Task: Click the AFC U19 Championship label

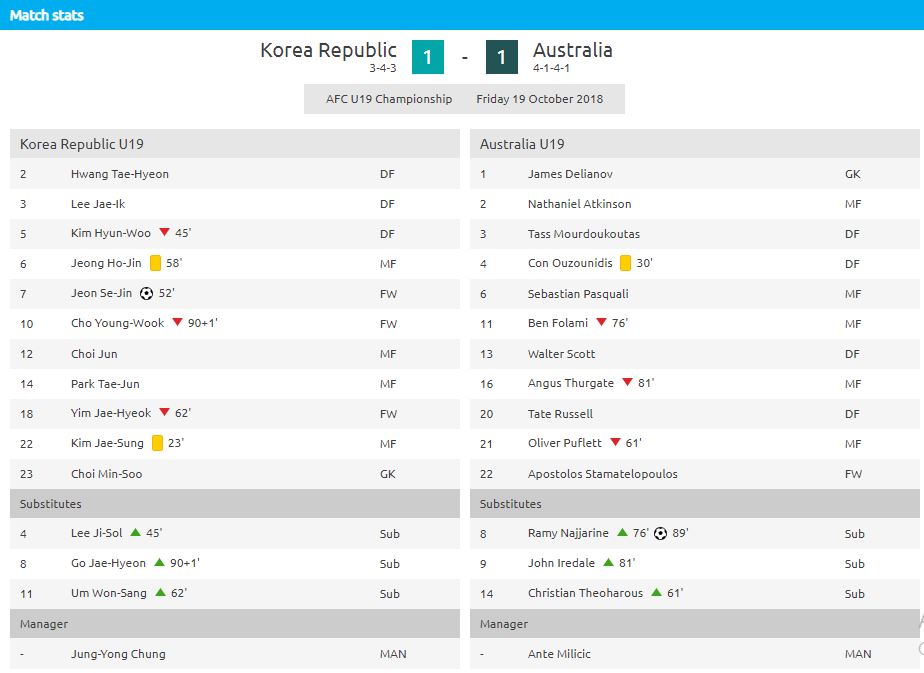Action: [389, 99]
